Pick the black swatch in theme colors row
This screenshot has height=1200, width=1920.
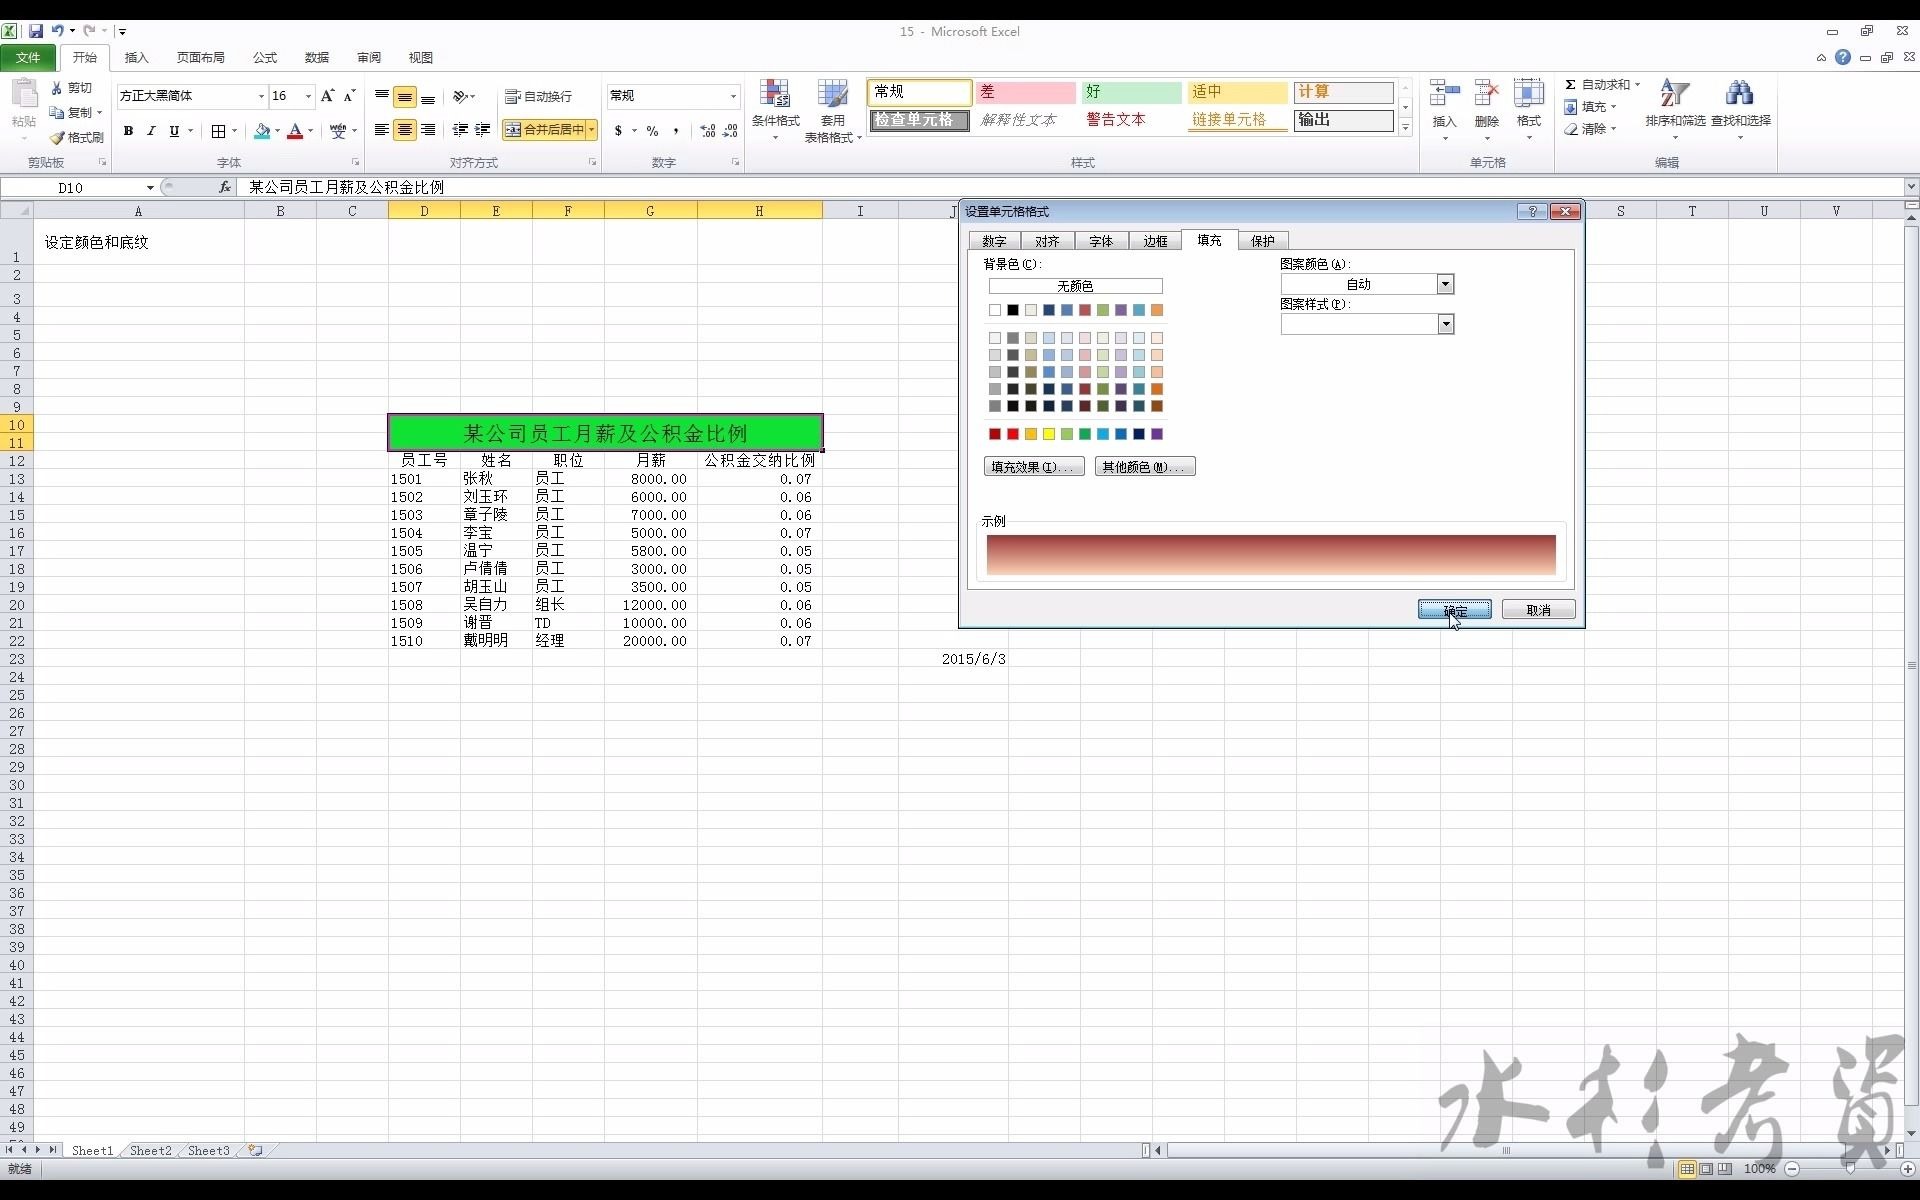point(1013,310)
